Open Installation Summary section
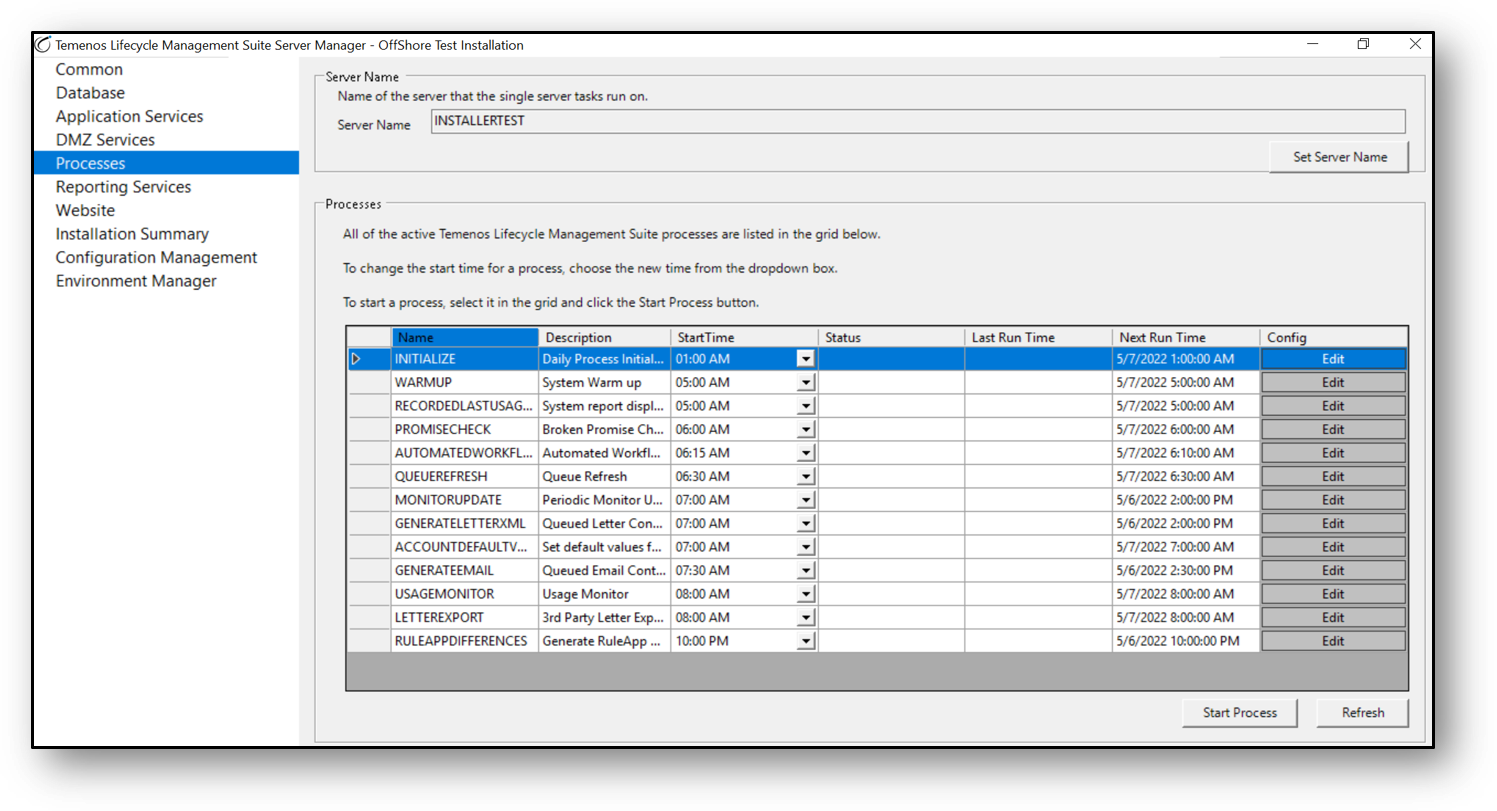The width and height of the screenshot is (1497, 811). (x=132, y=234)
